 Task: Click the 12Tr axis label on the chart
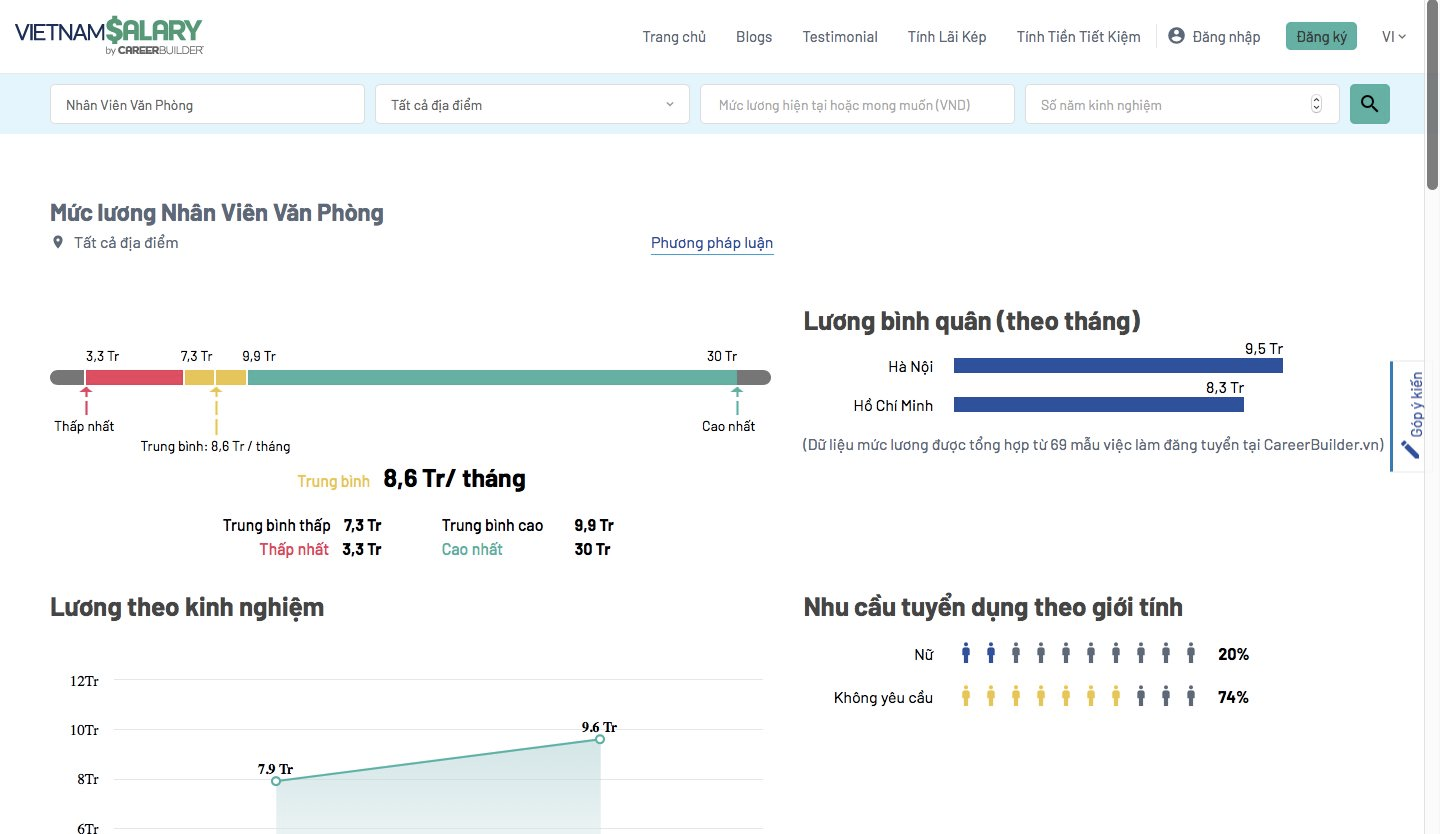click(85, 681)
